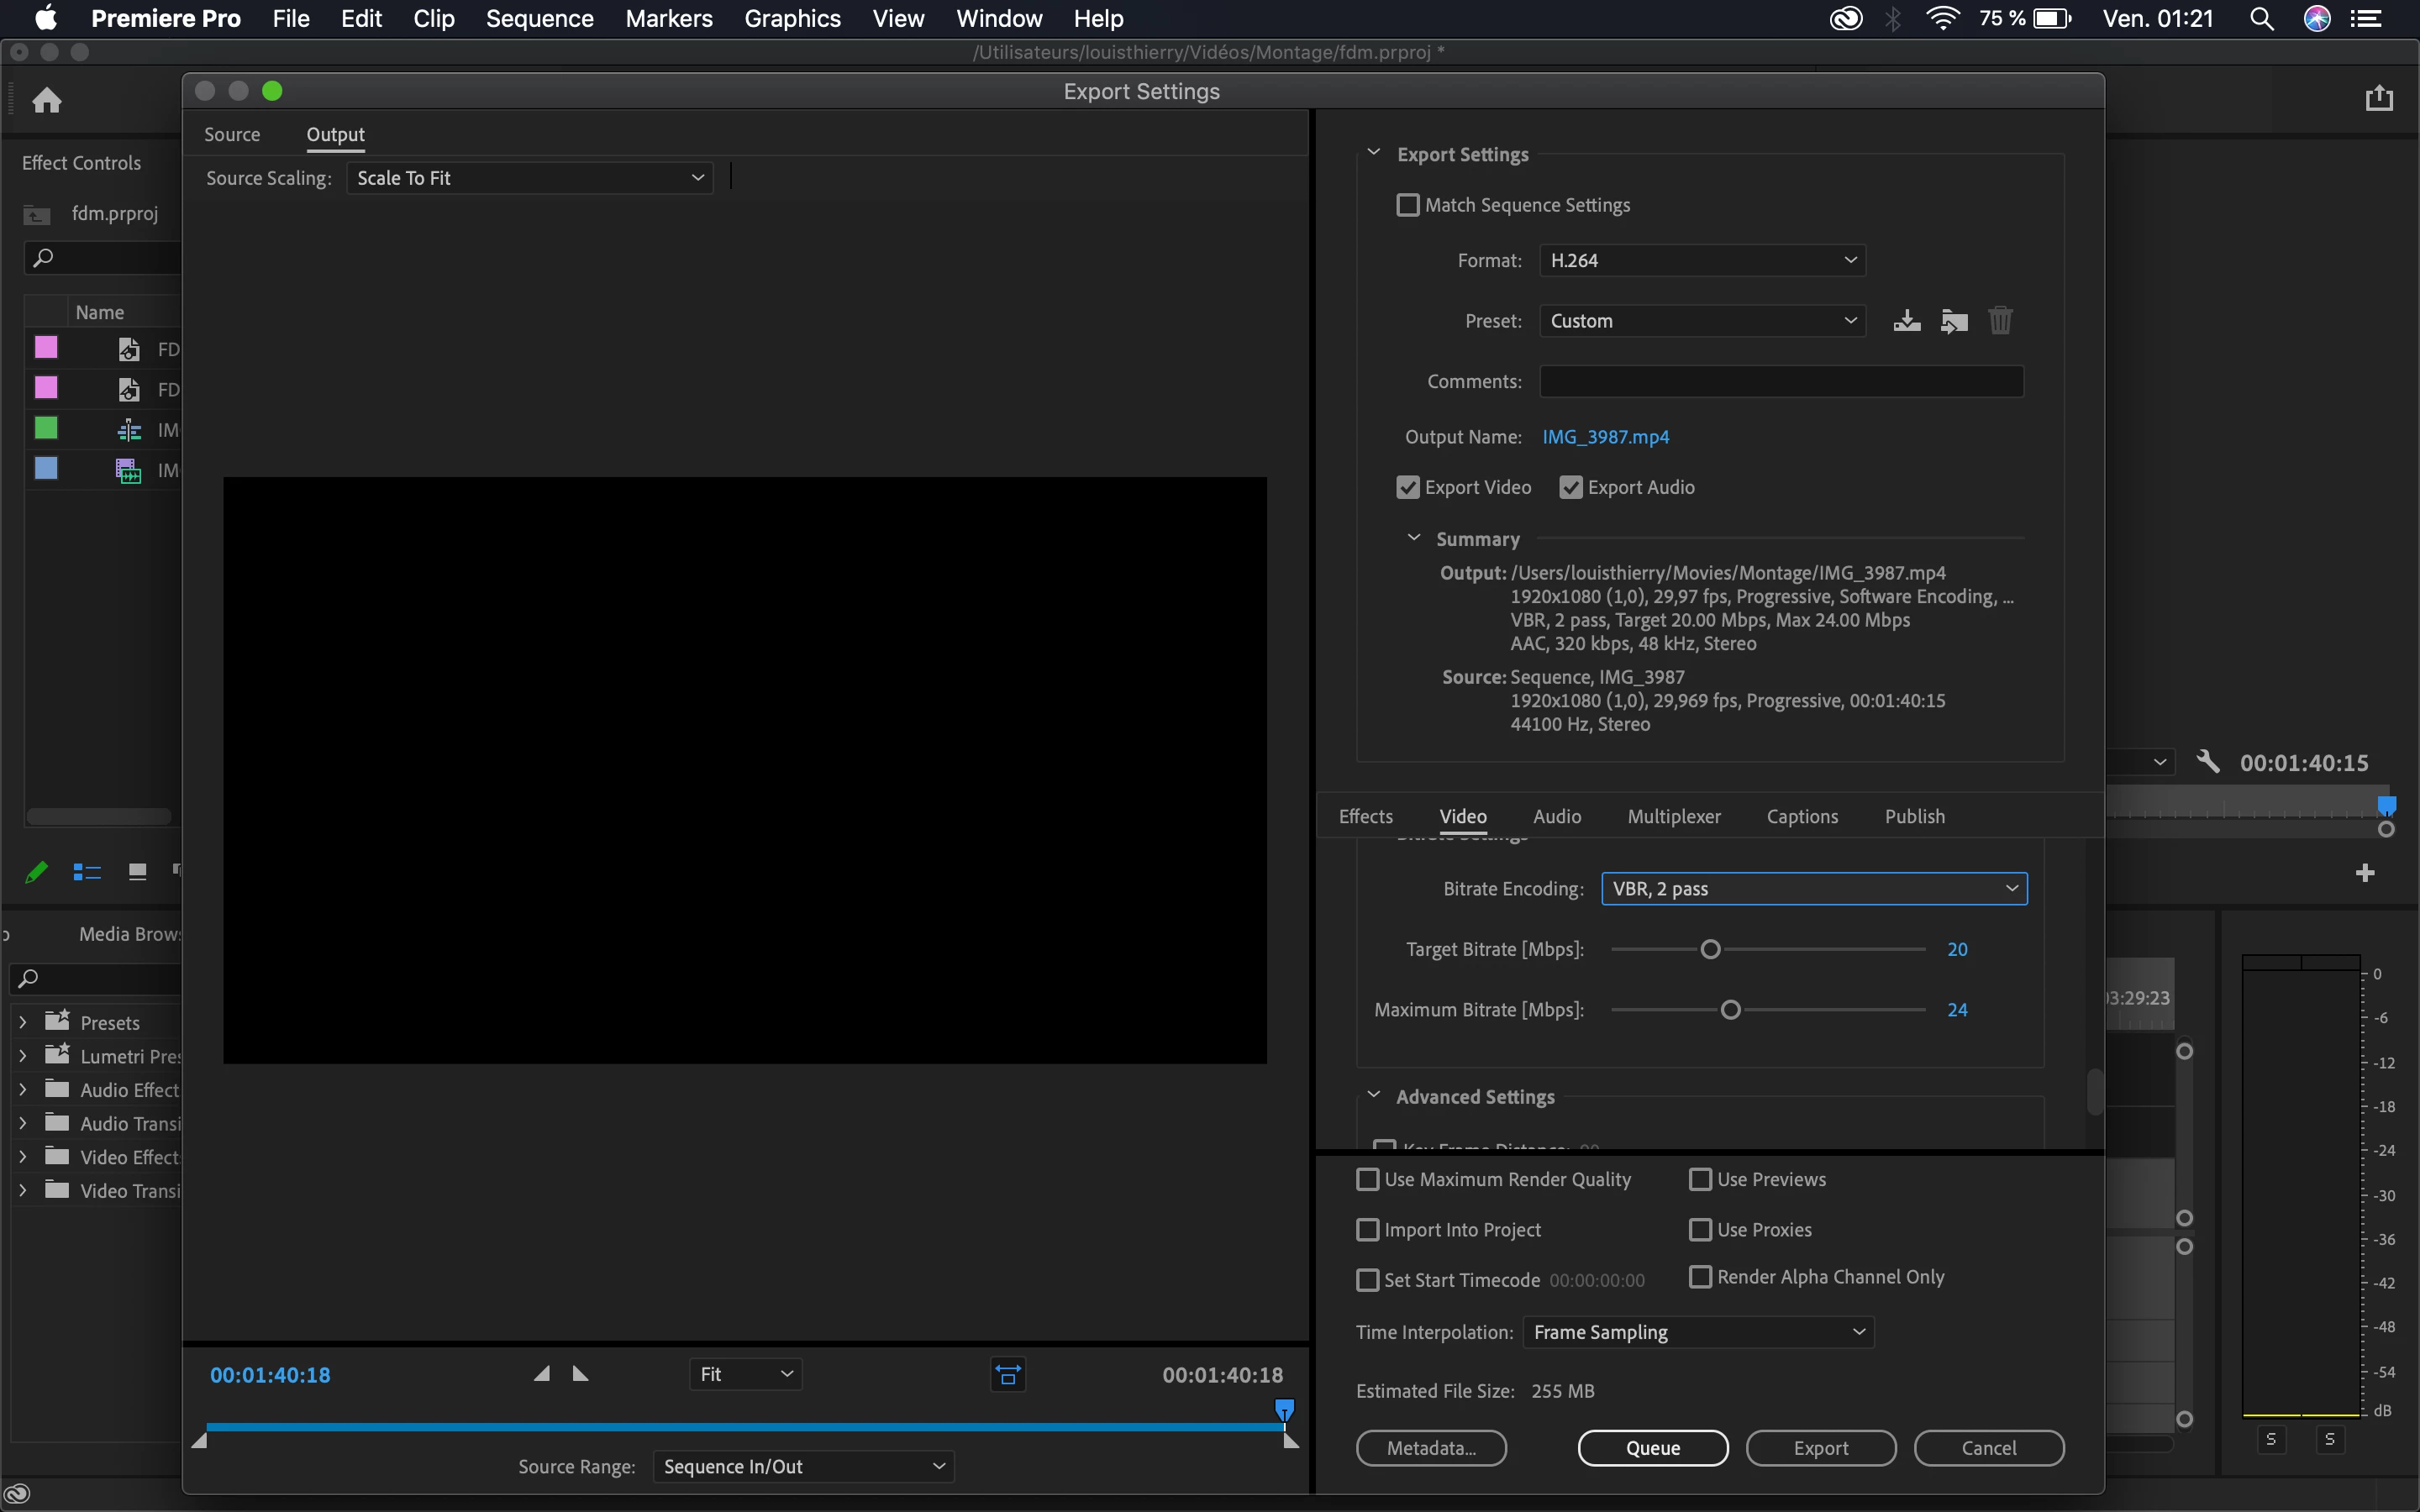Click the Set In Point marker icon
Viewport: 2420px width, 1512px height.
542,1374
